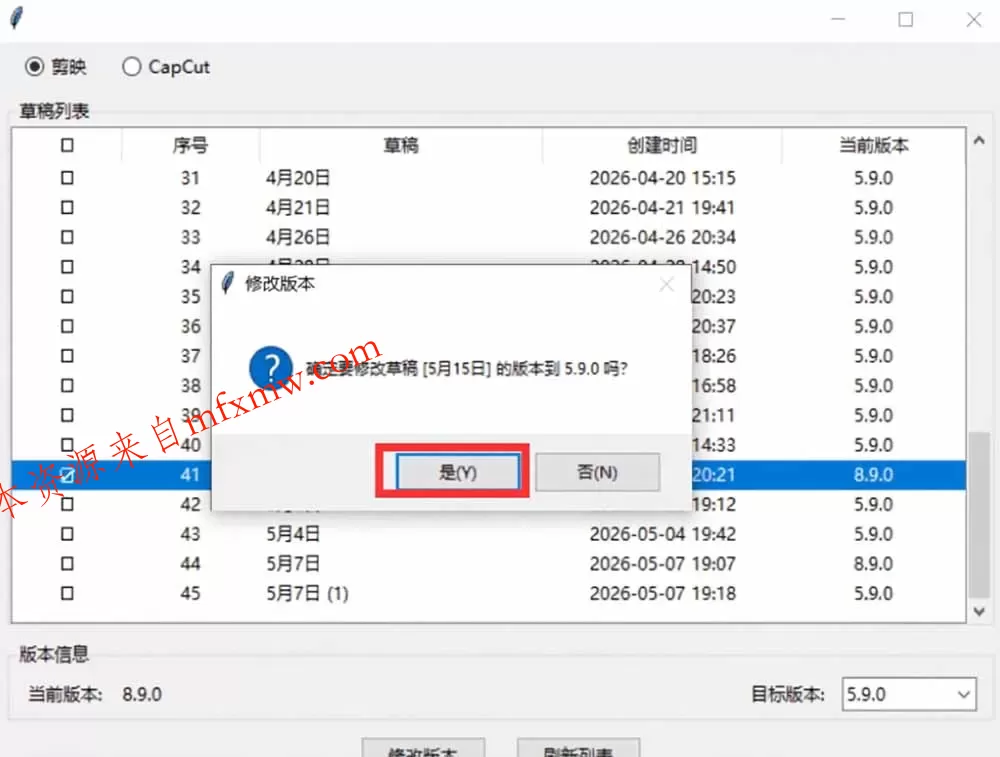Click the 刷新列表 button
1000x757 pixels.
tap(578, 747)
